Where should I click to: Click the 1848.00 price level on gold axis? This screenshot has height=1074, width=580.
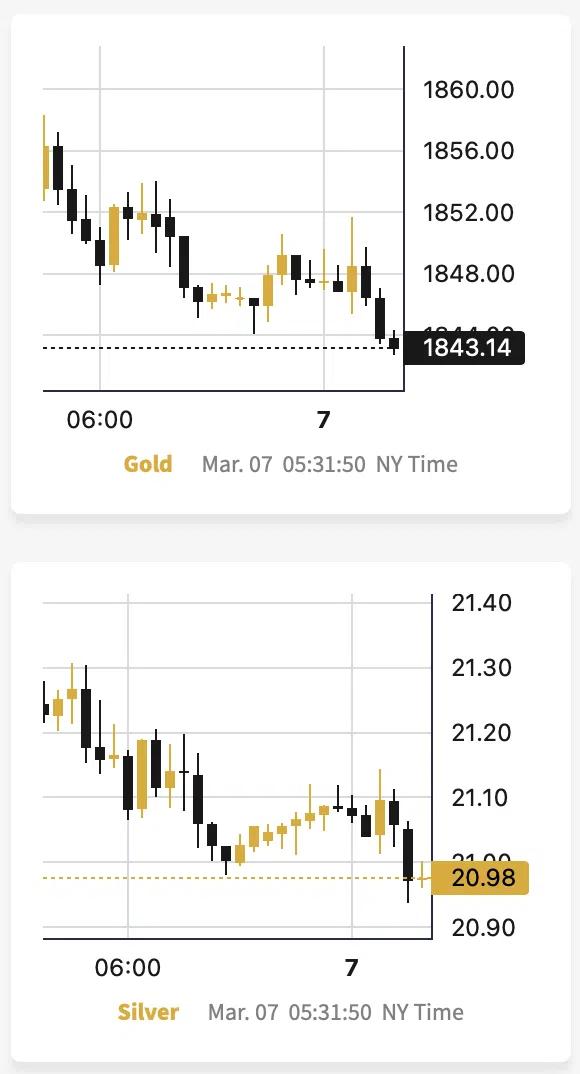468,274
